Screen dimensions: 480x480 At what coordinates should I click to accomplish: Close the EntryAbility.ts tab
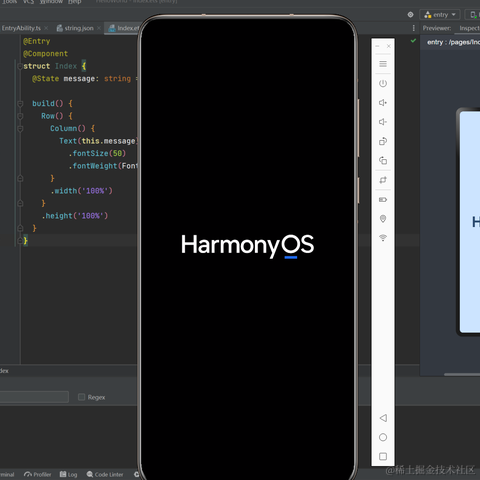pyautogui.click(x=46, y=28)
